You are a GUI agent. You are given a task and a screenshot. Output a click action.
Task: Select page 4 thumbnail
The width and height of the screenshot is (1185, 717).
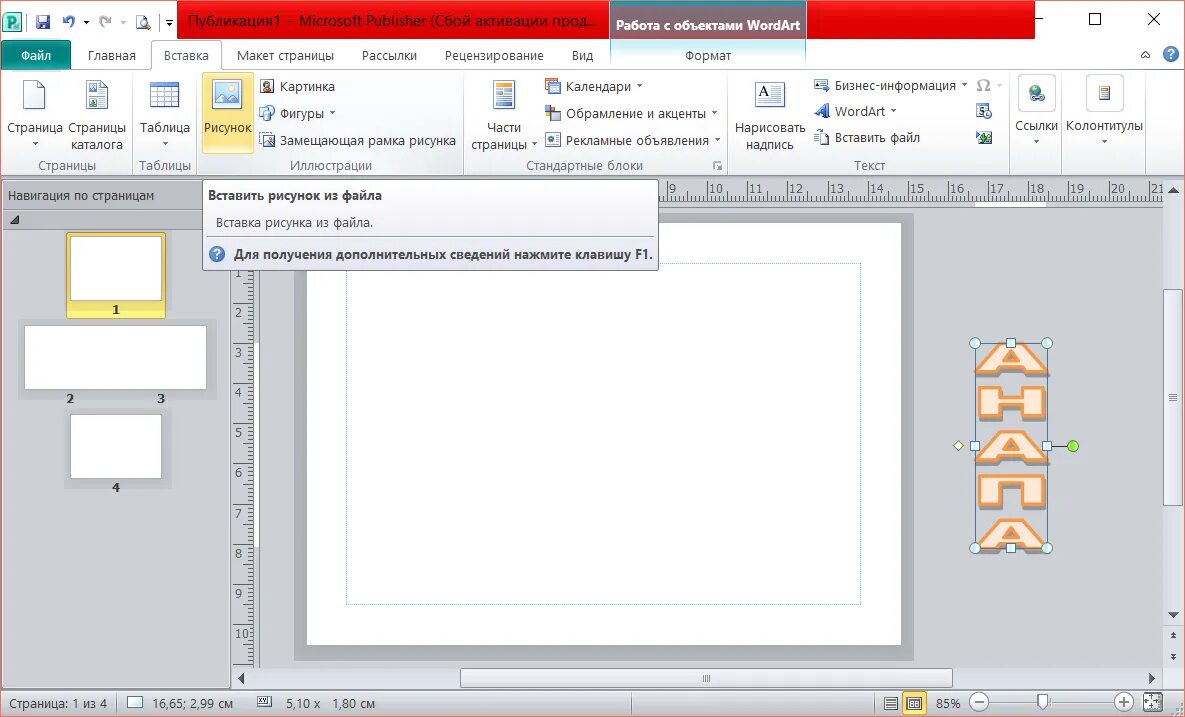point(116,446)
